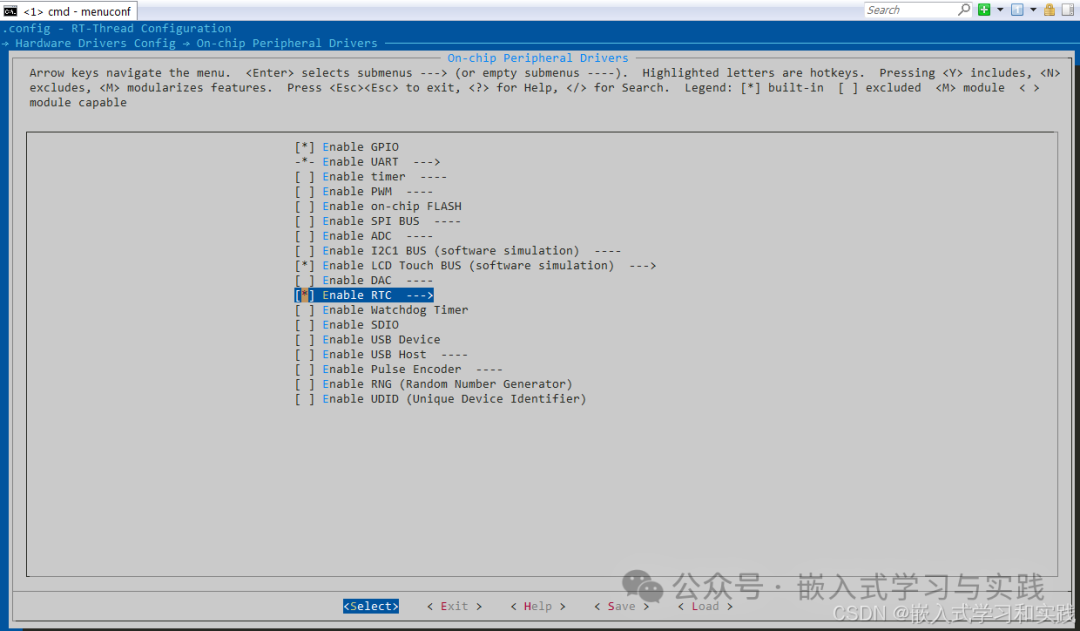
Task: Click the < Save > button
Action: point(621,606)
